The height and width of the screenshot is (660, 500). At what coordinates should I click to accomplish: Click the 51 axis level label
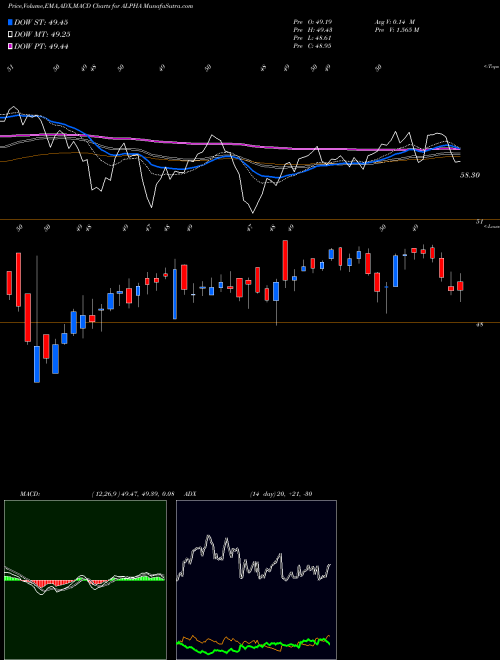coord(479,222)
